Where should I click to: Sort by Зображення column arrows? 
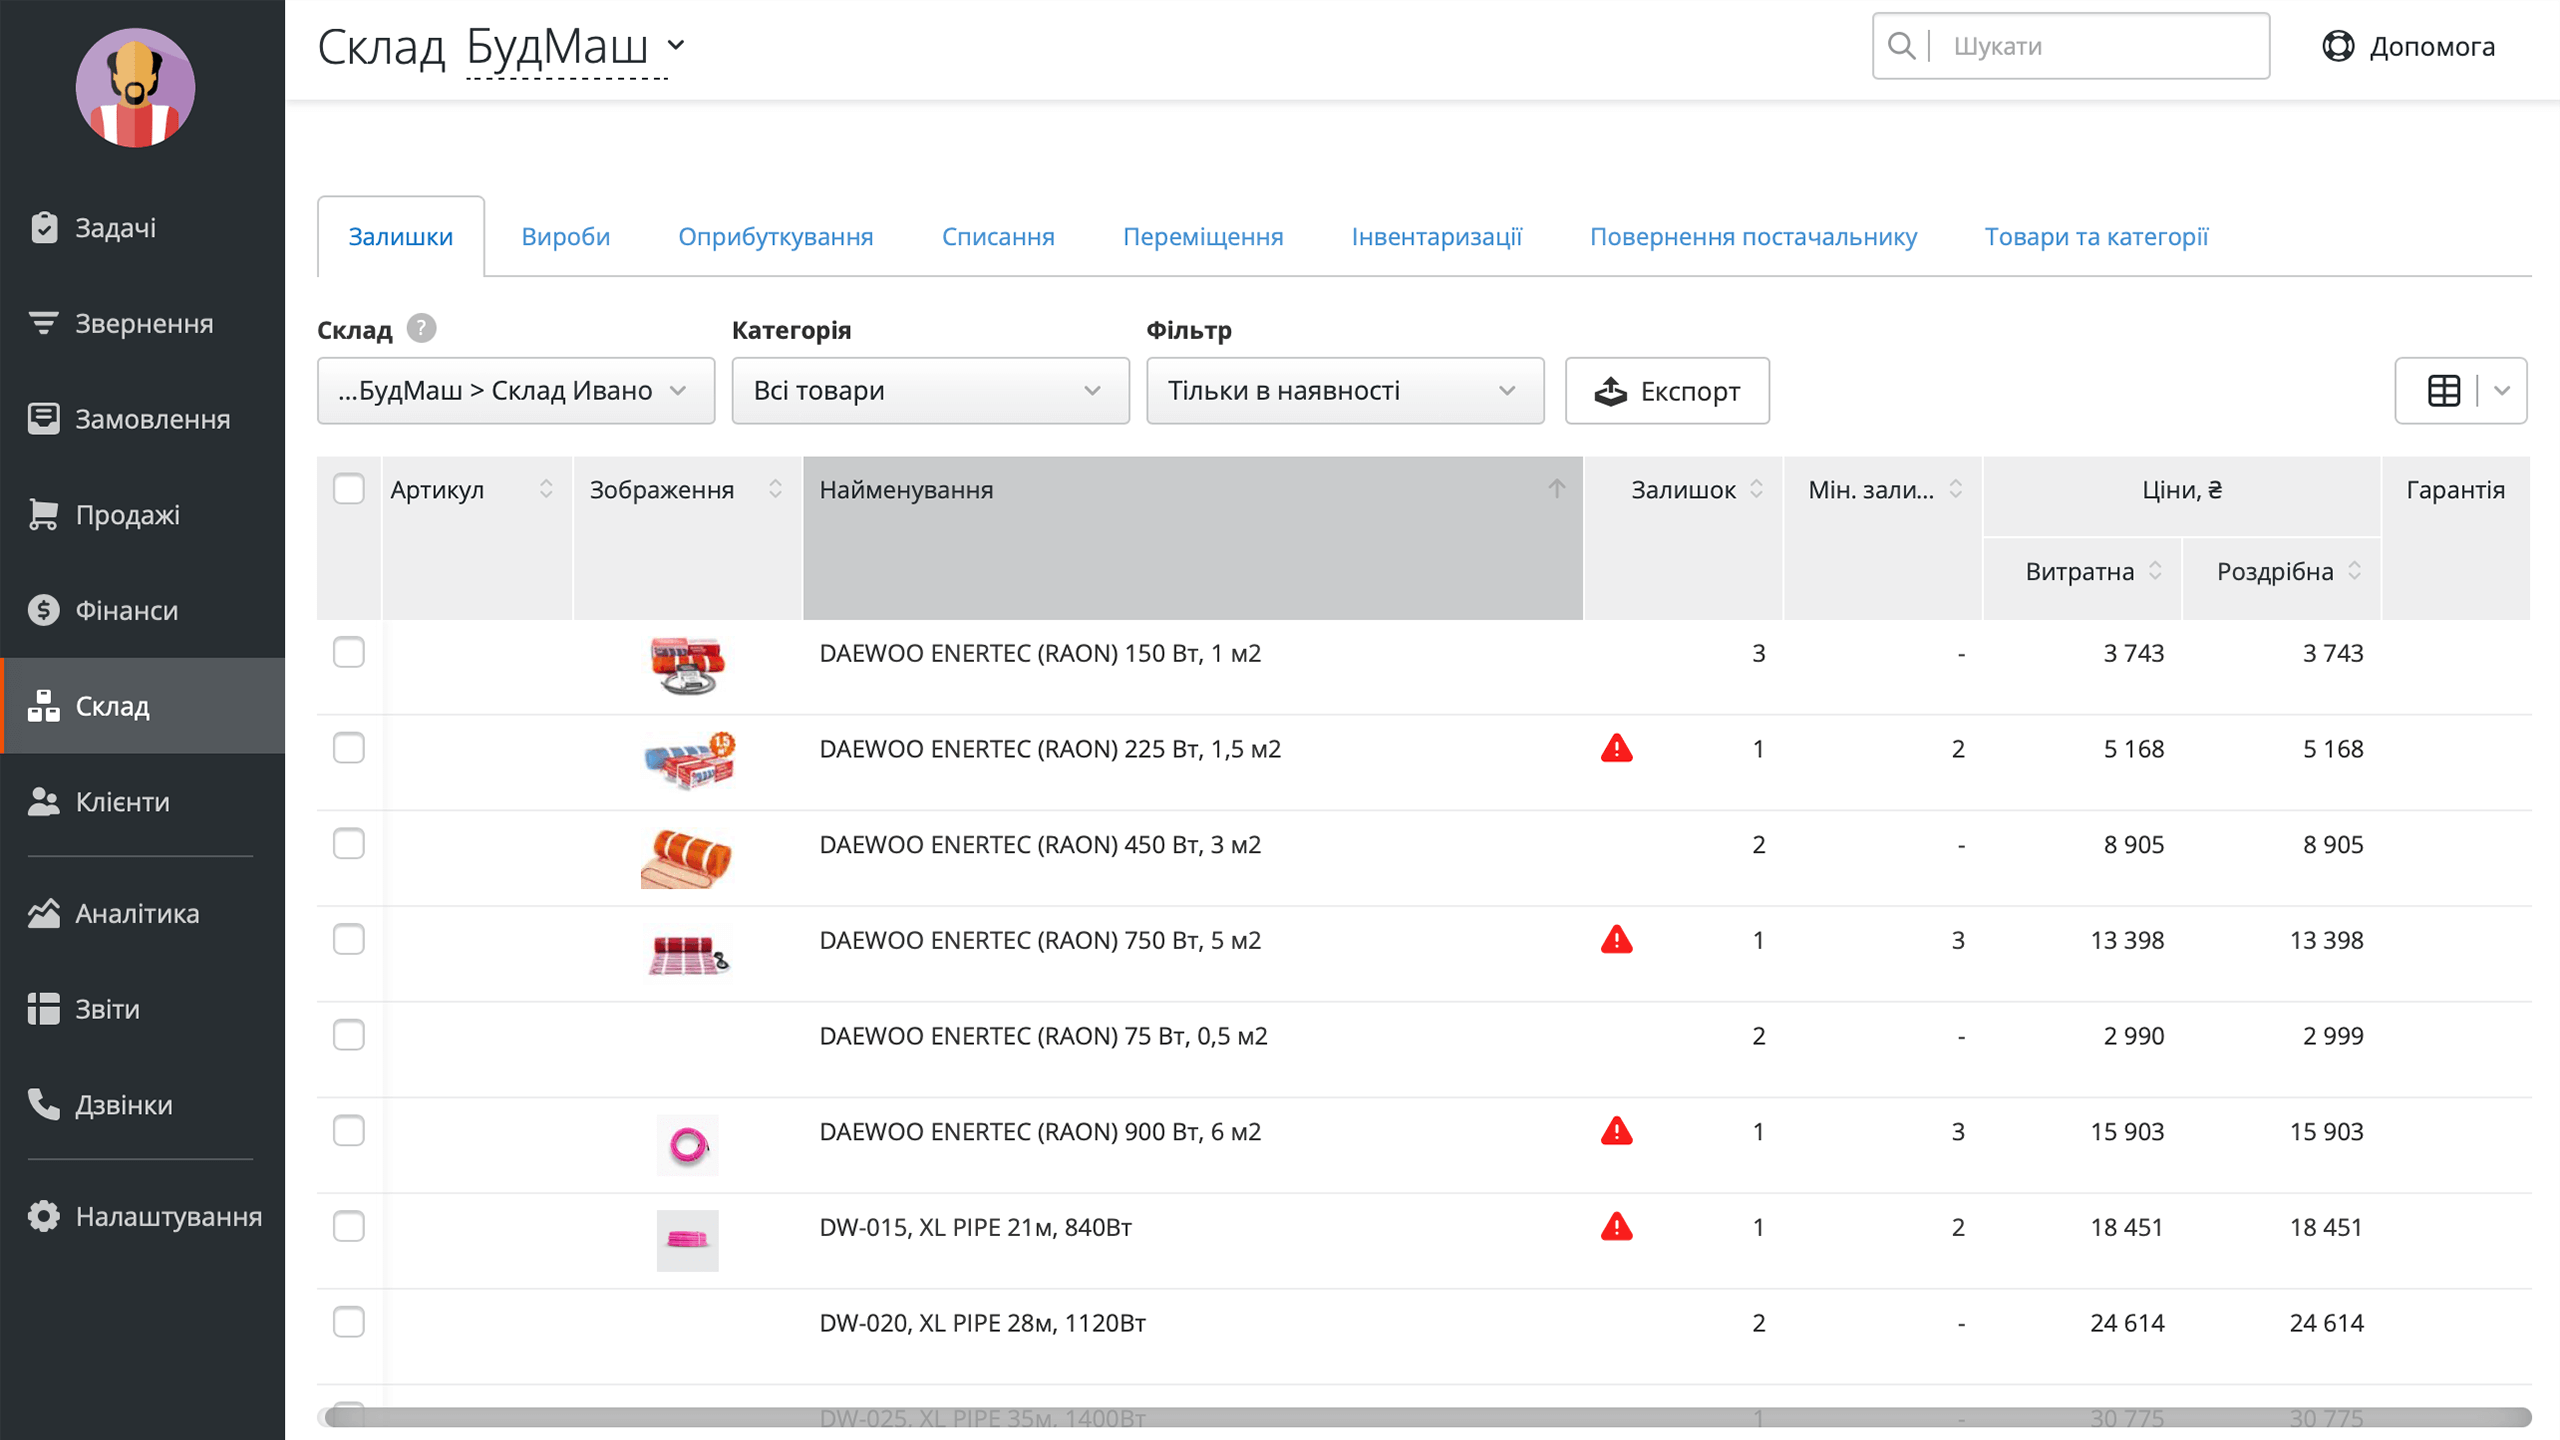coord(775,489)
